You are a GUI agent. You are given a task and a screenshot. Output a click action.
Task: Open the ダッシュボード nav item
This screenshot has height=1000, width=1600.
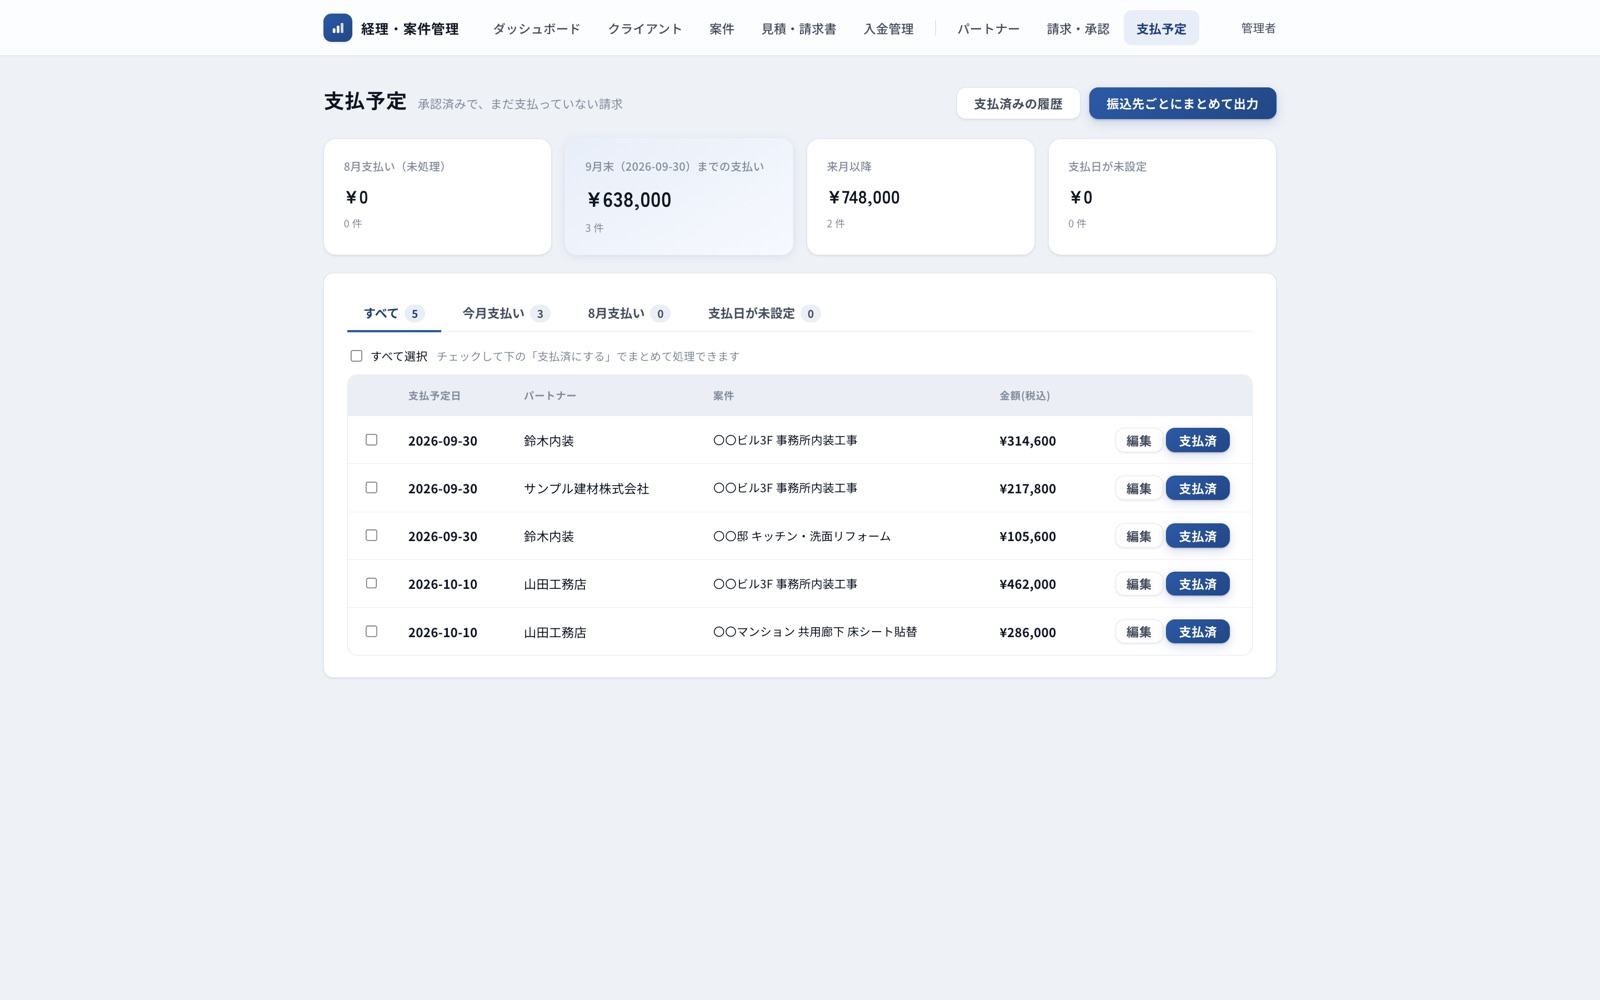coord(536,29)
